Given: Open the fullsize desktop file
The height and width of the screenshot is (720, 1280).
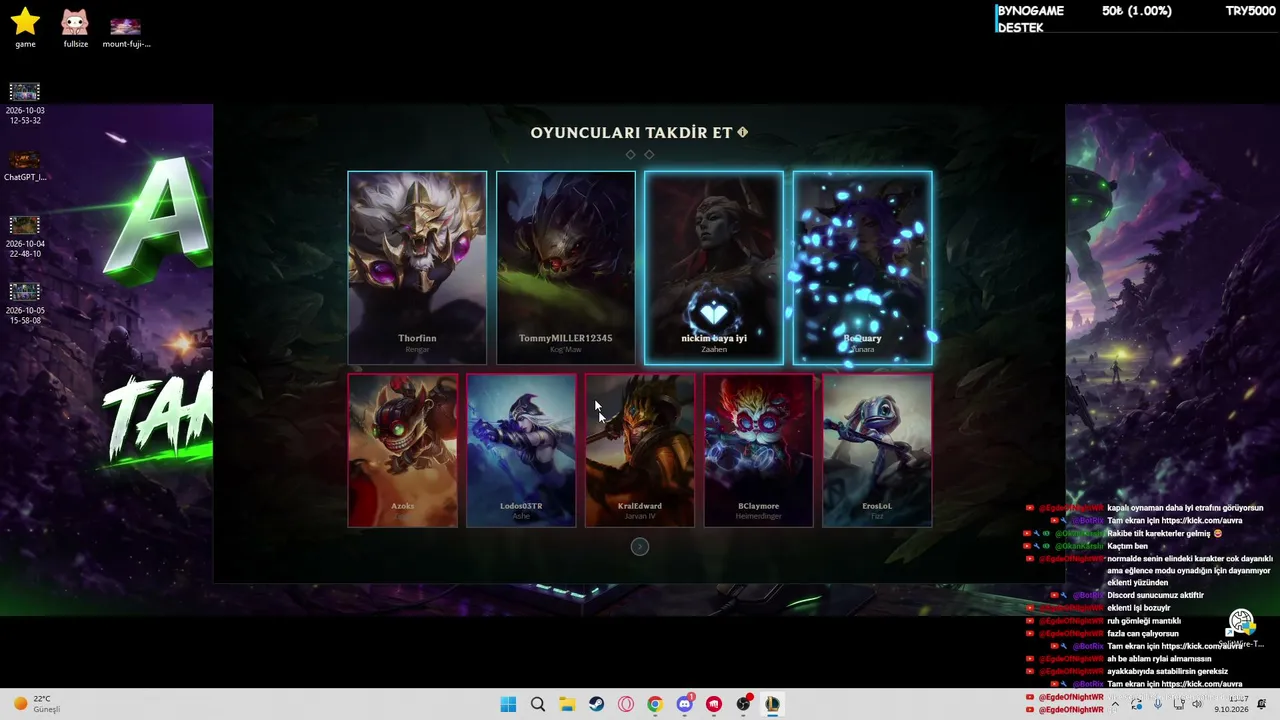Looking at the screenshot, I should 75,28.
